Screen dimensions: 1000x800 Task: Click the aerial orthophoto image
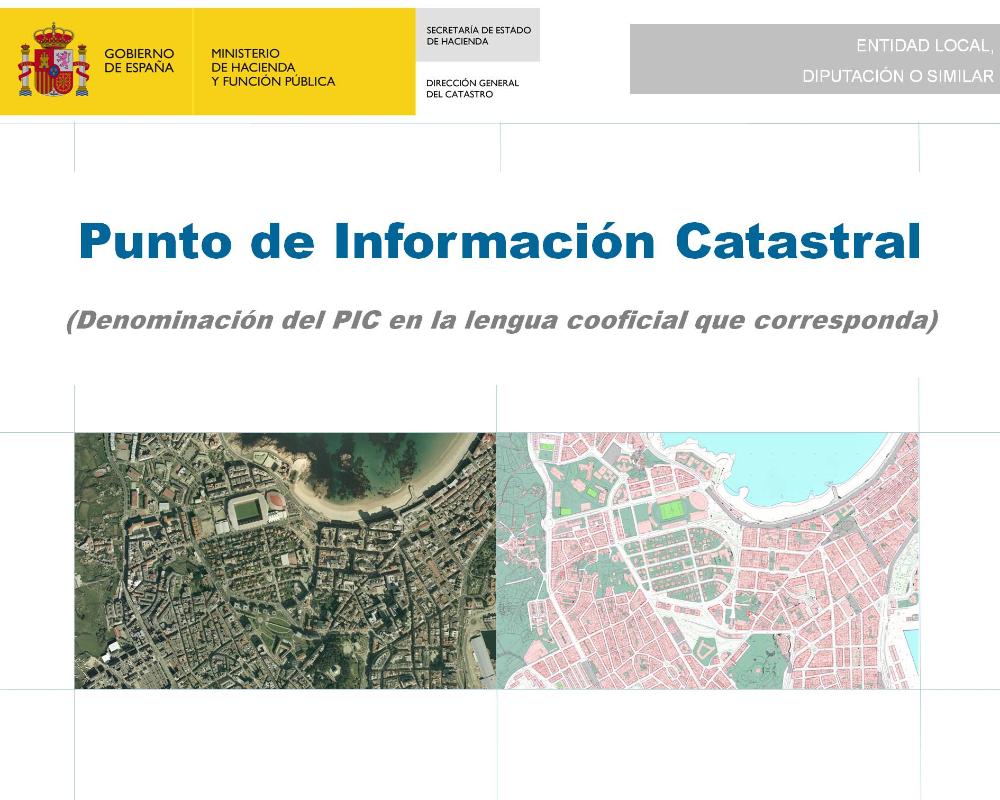(285, 561)
